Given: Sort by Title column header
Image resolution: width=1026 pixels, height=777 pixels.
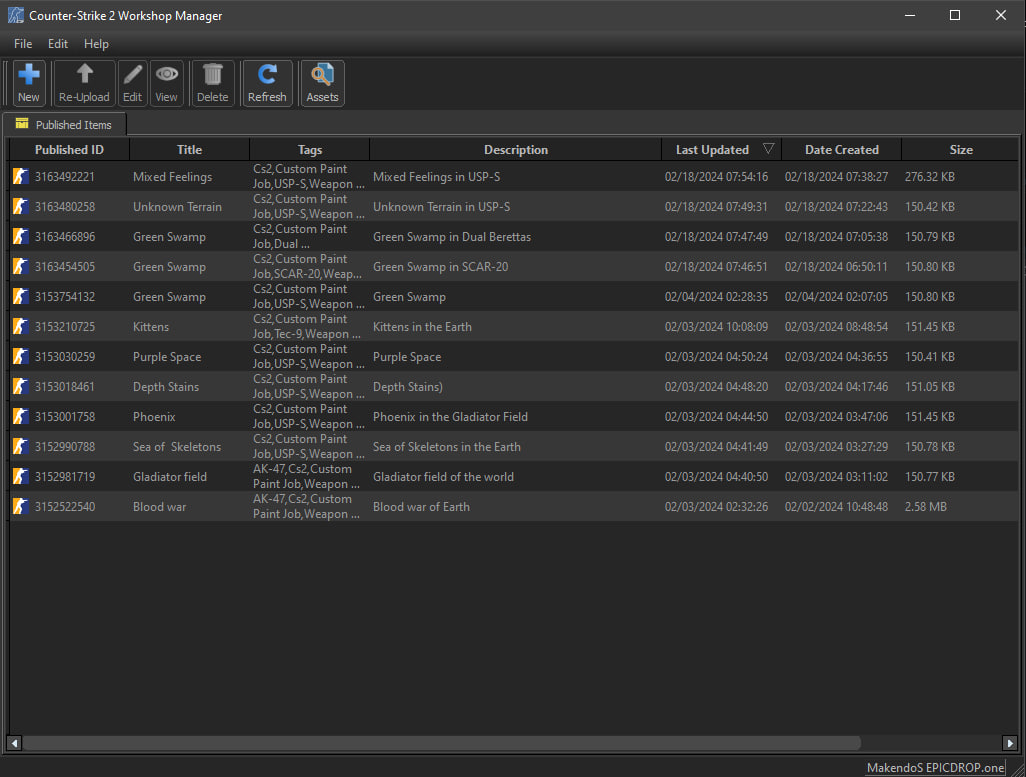Looking at the screenshot, I should coord(189,149).
